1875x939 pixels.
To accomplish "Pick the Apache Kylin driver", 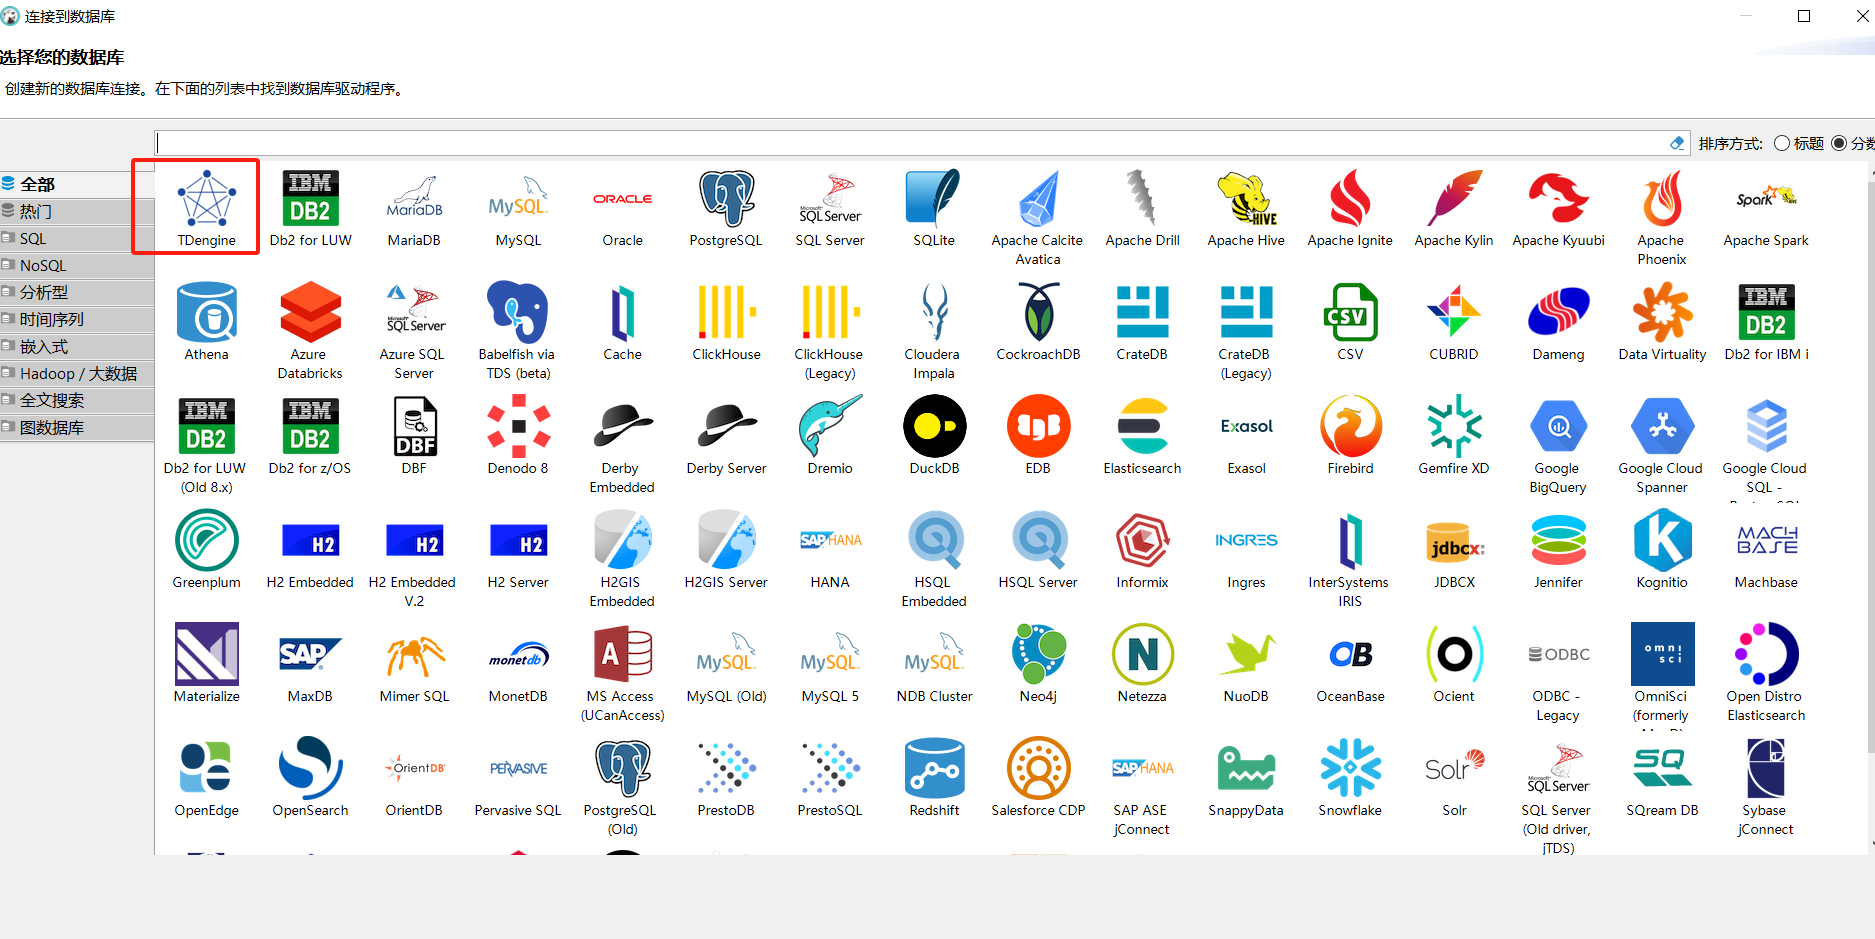I will tap(1454, 208).
